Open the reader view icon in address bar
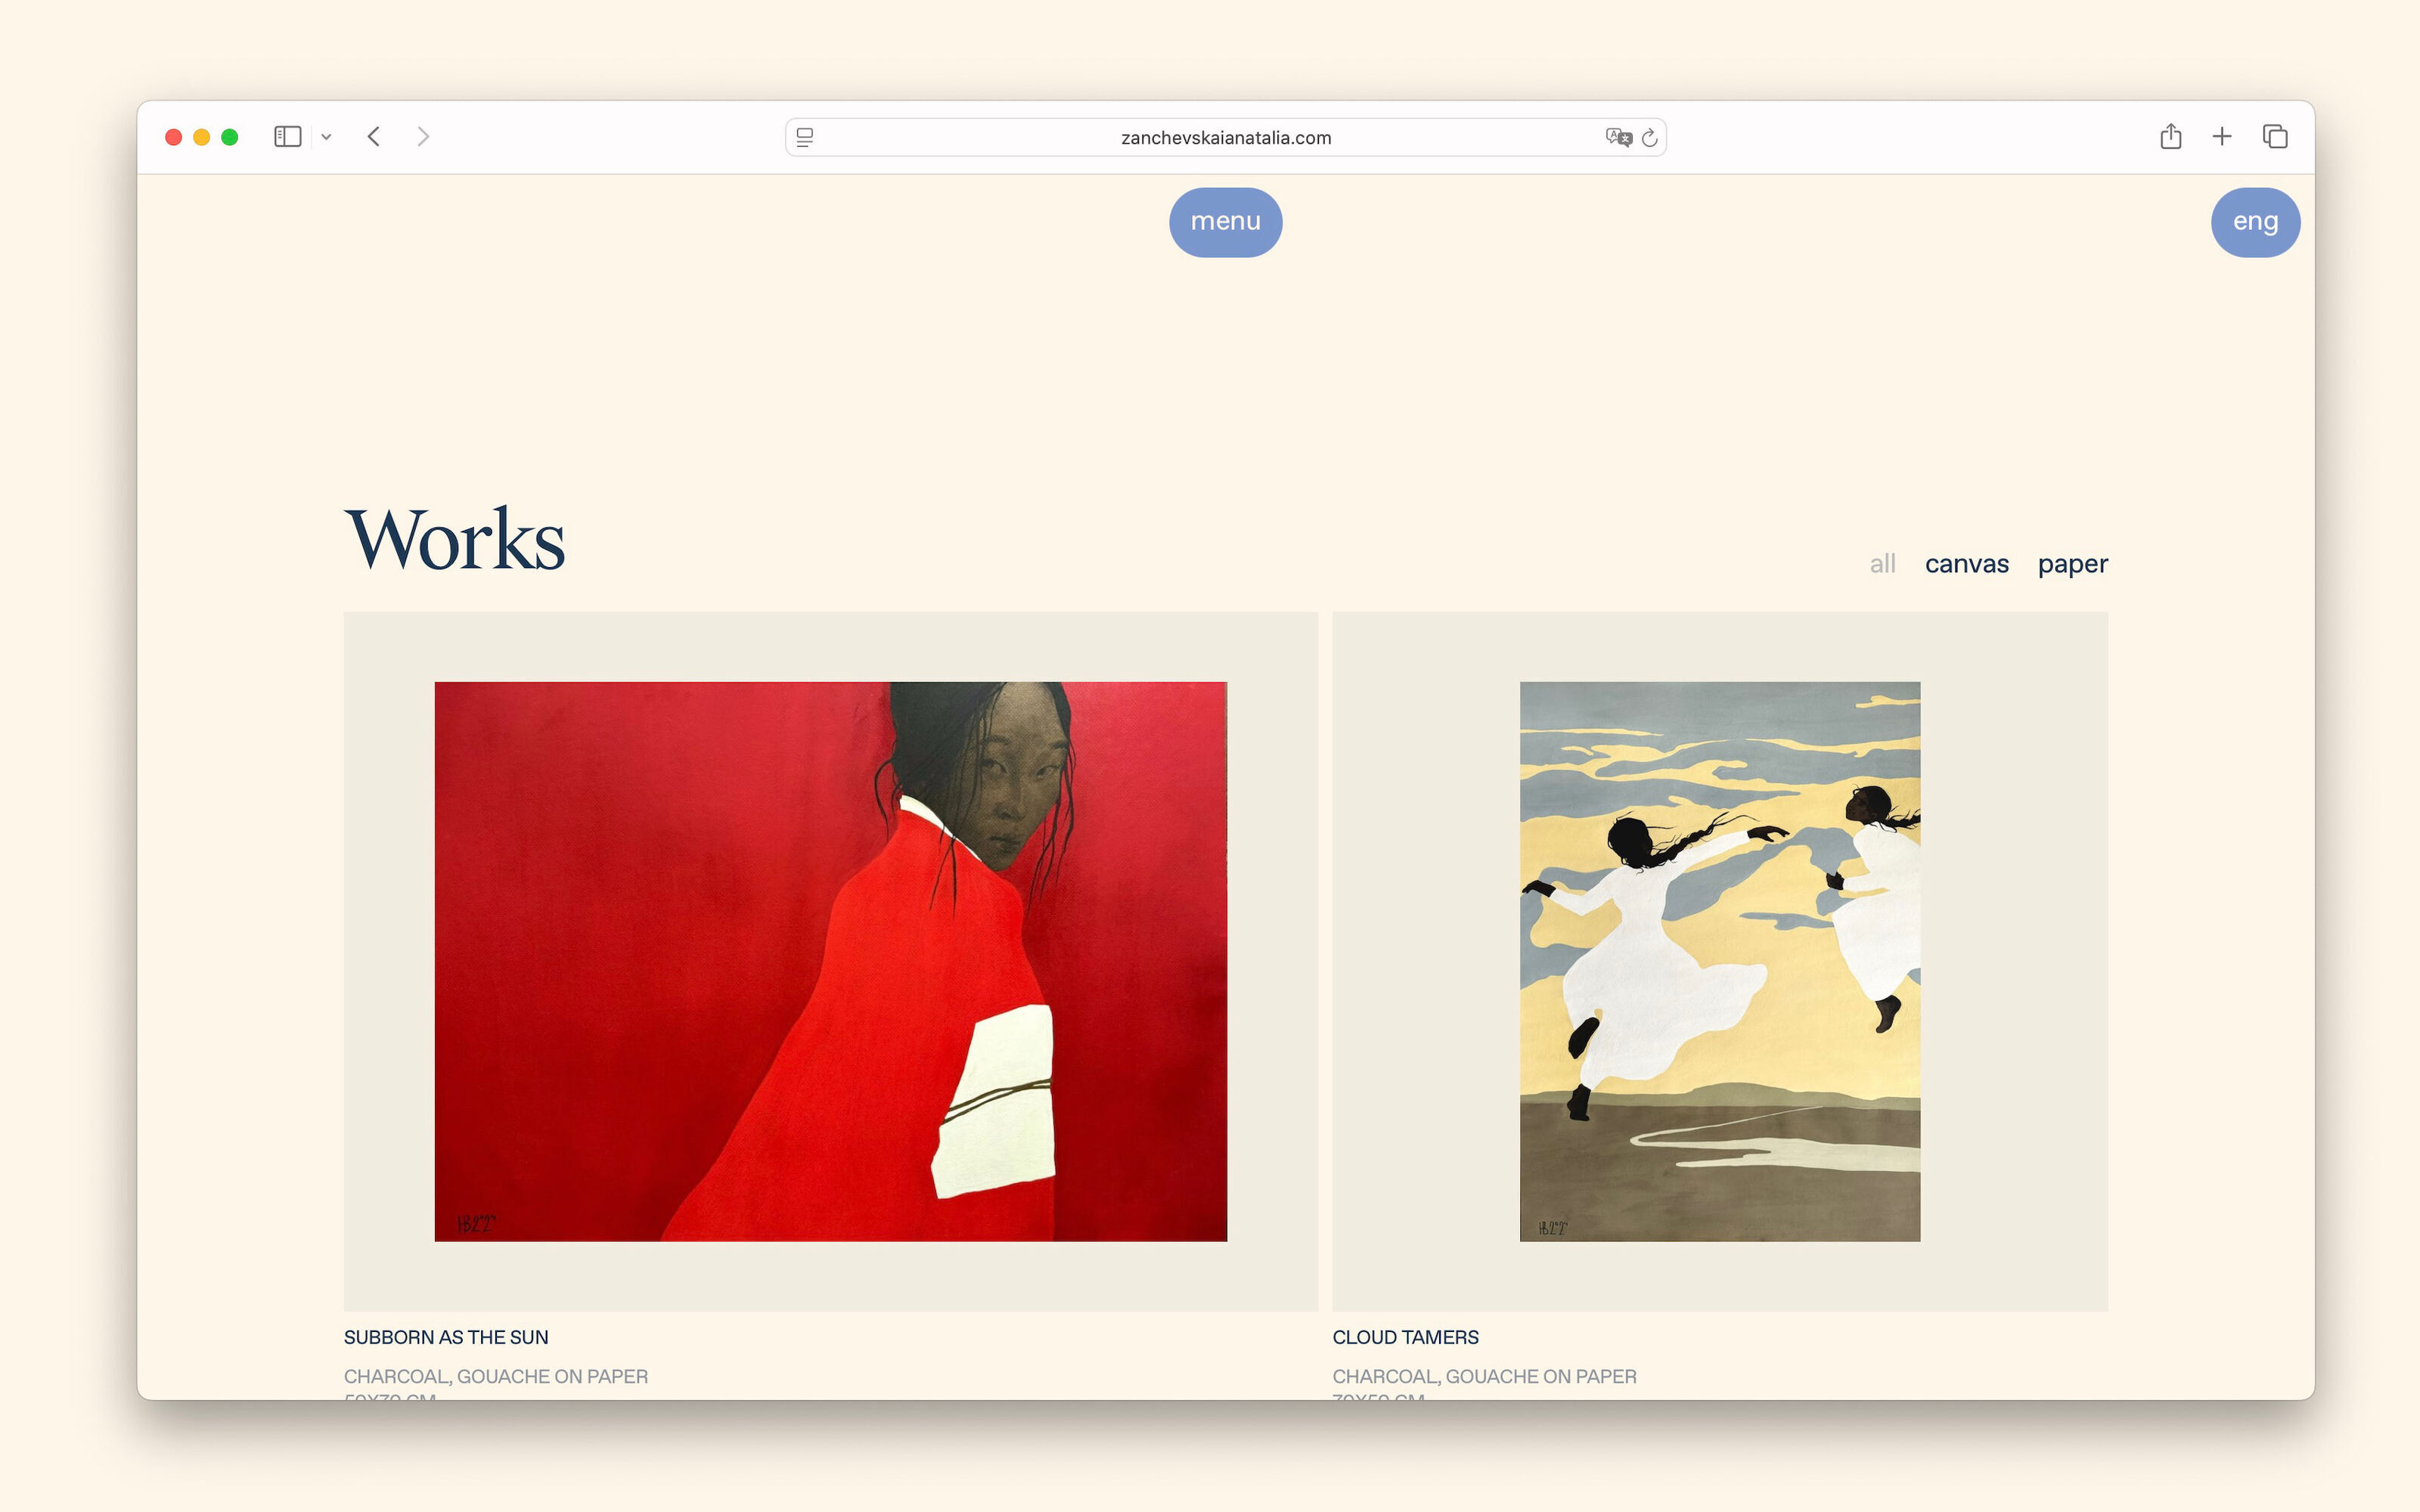The height and width of the screenshot is (1512, 2420). point(805,138)
